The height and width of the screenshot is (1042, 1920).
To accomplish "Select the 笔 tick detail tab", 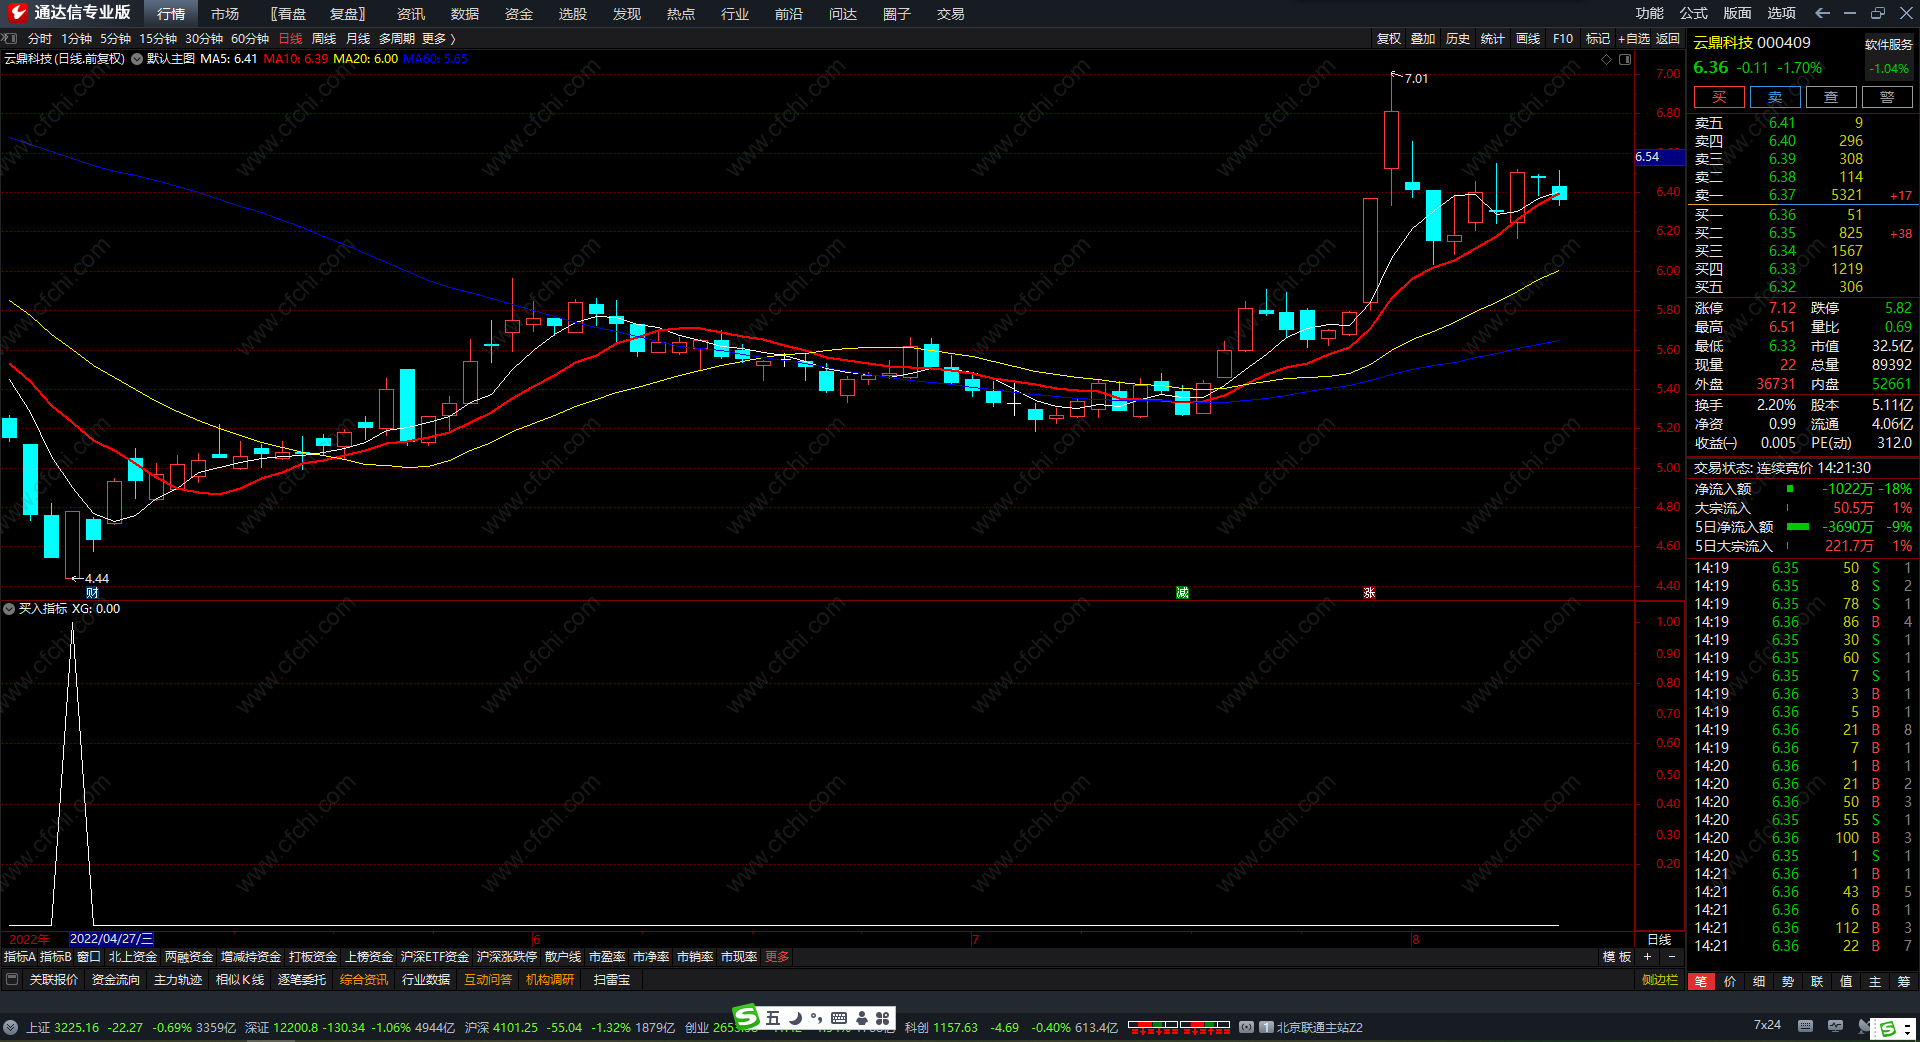I will point(1701,982).
